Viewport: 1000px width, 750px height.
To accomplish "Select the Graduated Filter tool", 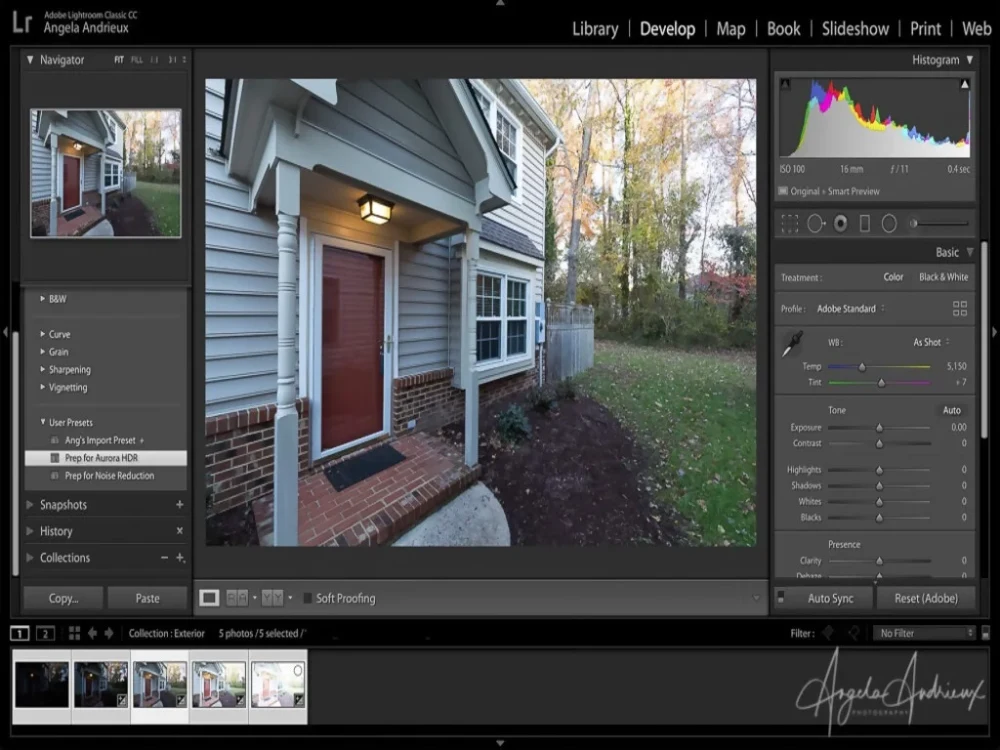I will point(865,224).
